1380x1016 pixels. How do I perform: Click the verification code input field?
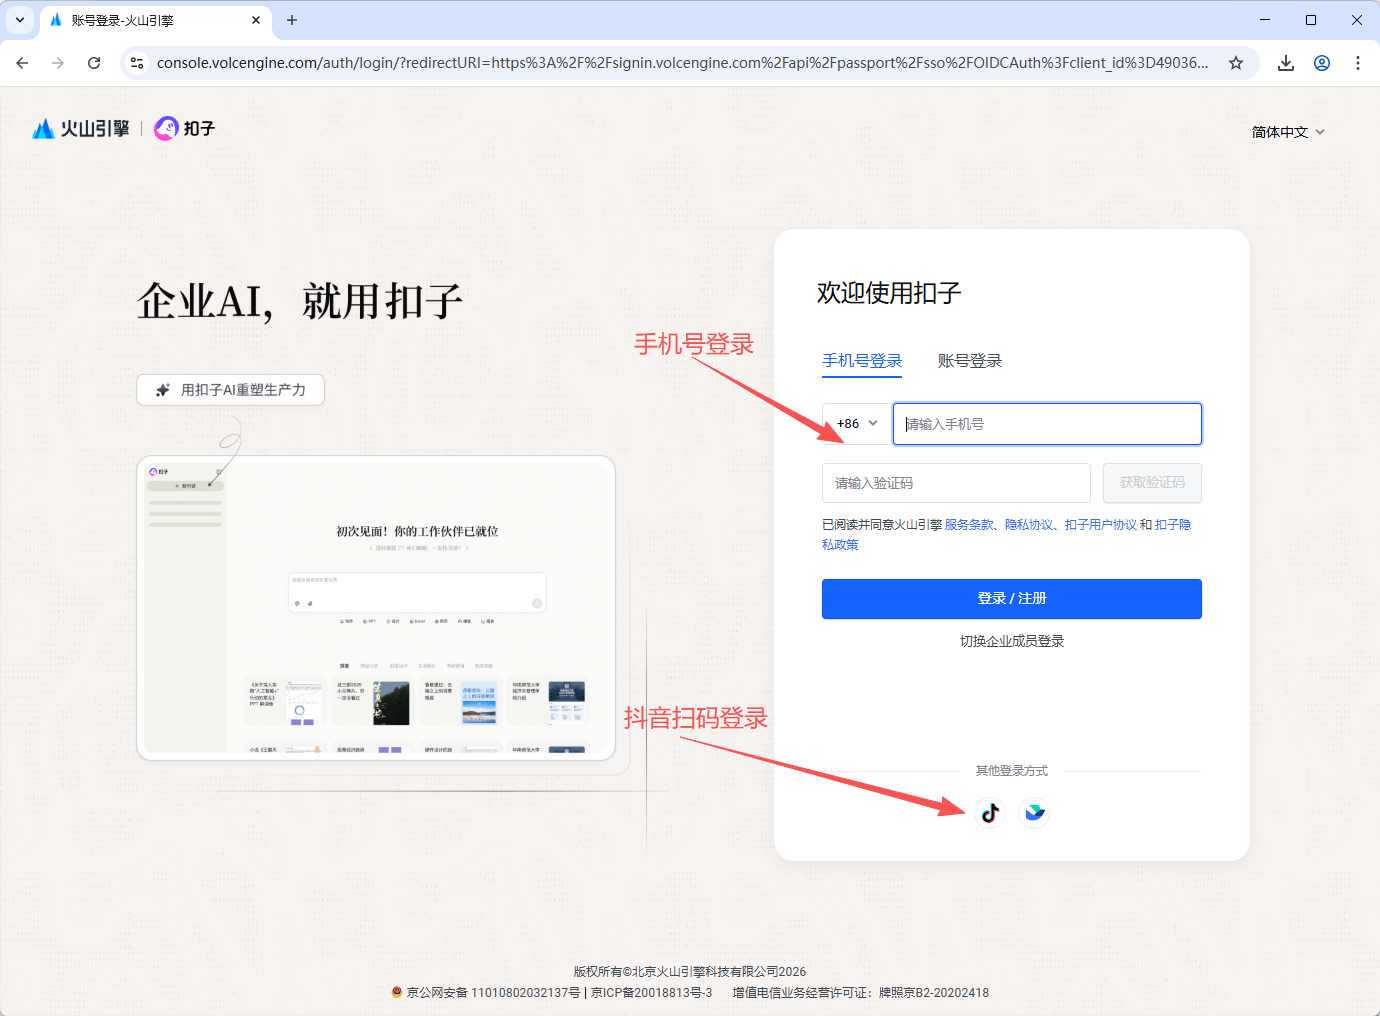(x=956, y=483)
